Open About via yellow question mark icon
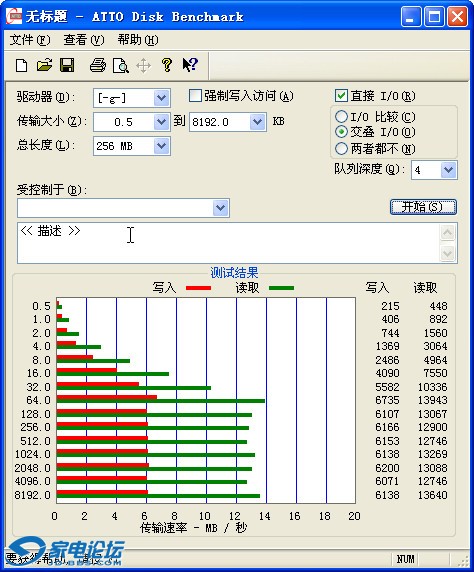This screenshot has height=572, width=474. [x=167, y=65]
